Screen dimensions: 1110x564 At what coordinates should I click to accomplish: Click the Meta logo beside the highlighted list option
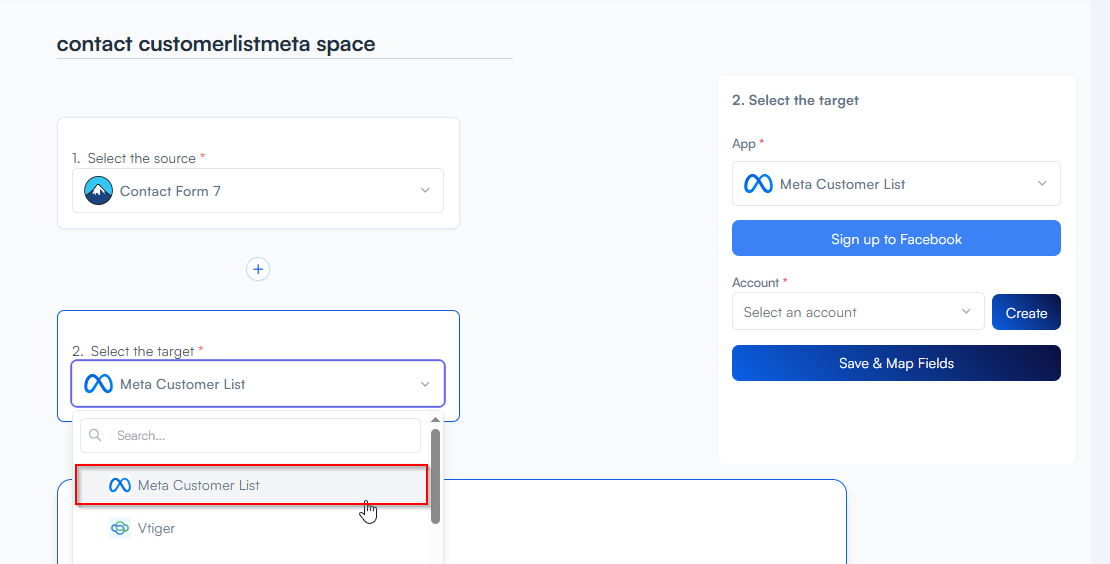click(120, 485)
